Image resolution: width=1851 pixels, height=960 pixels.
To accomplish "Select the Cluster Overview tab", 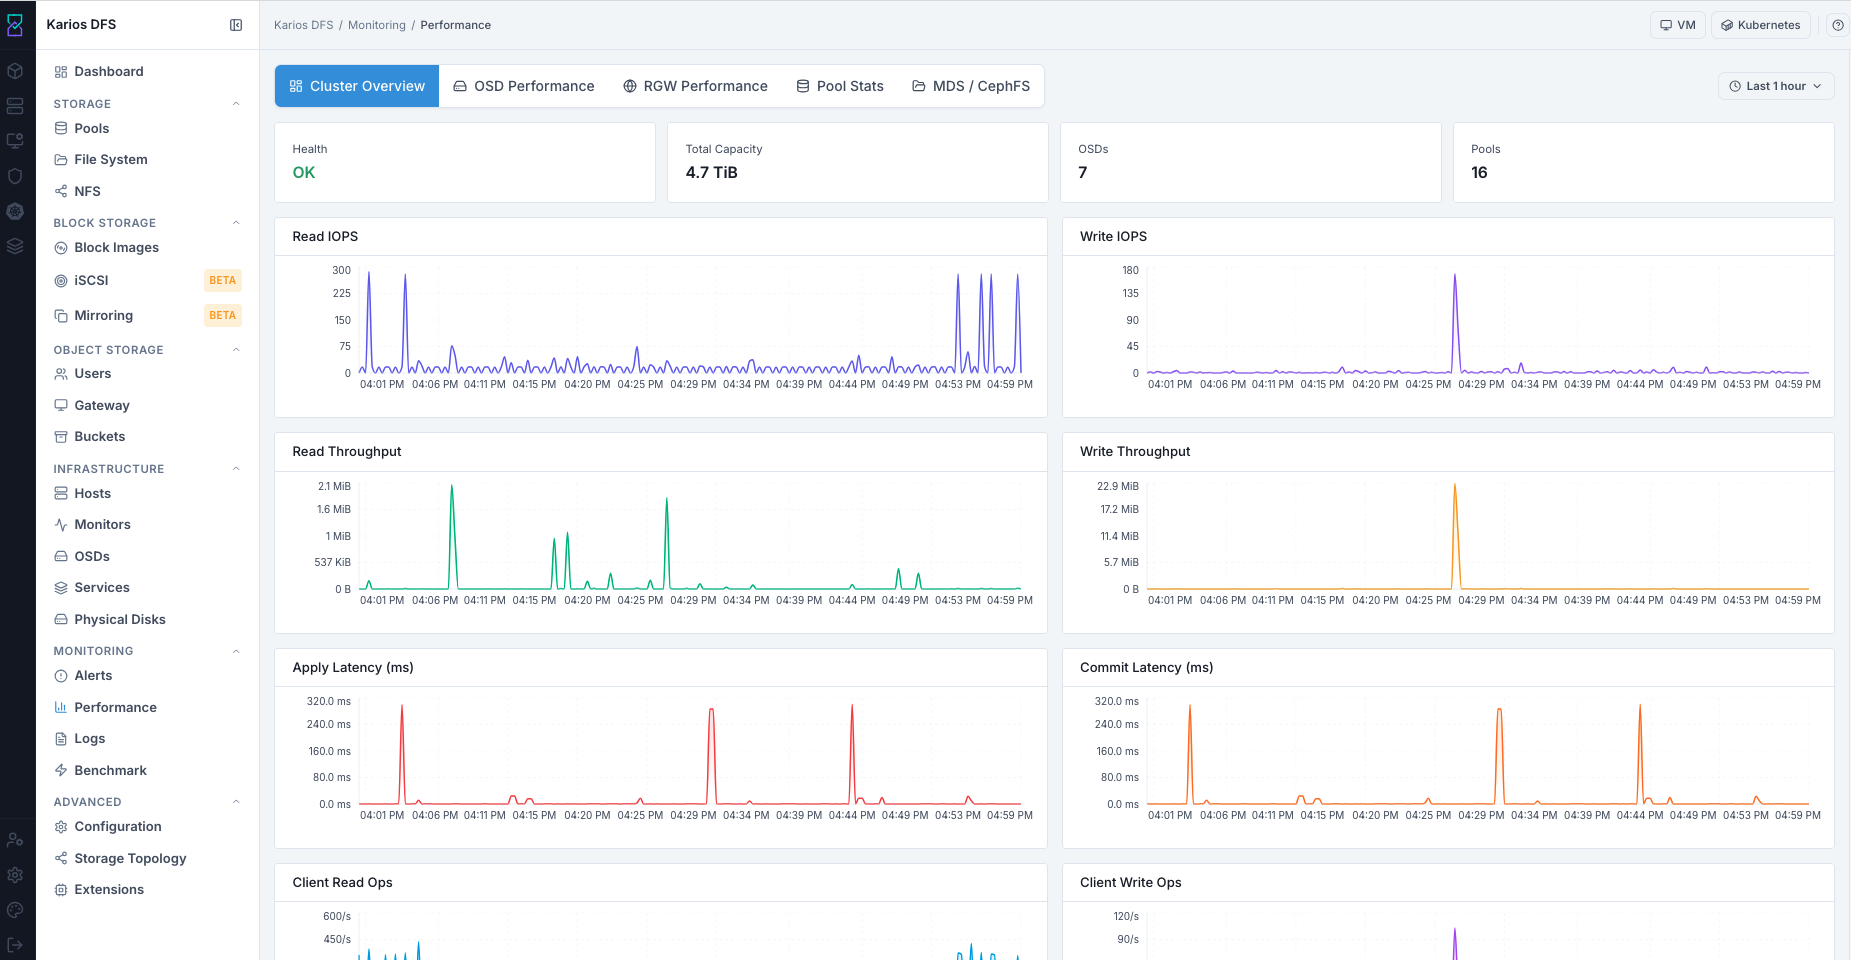I will [x=357, y=86].
